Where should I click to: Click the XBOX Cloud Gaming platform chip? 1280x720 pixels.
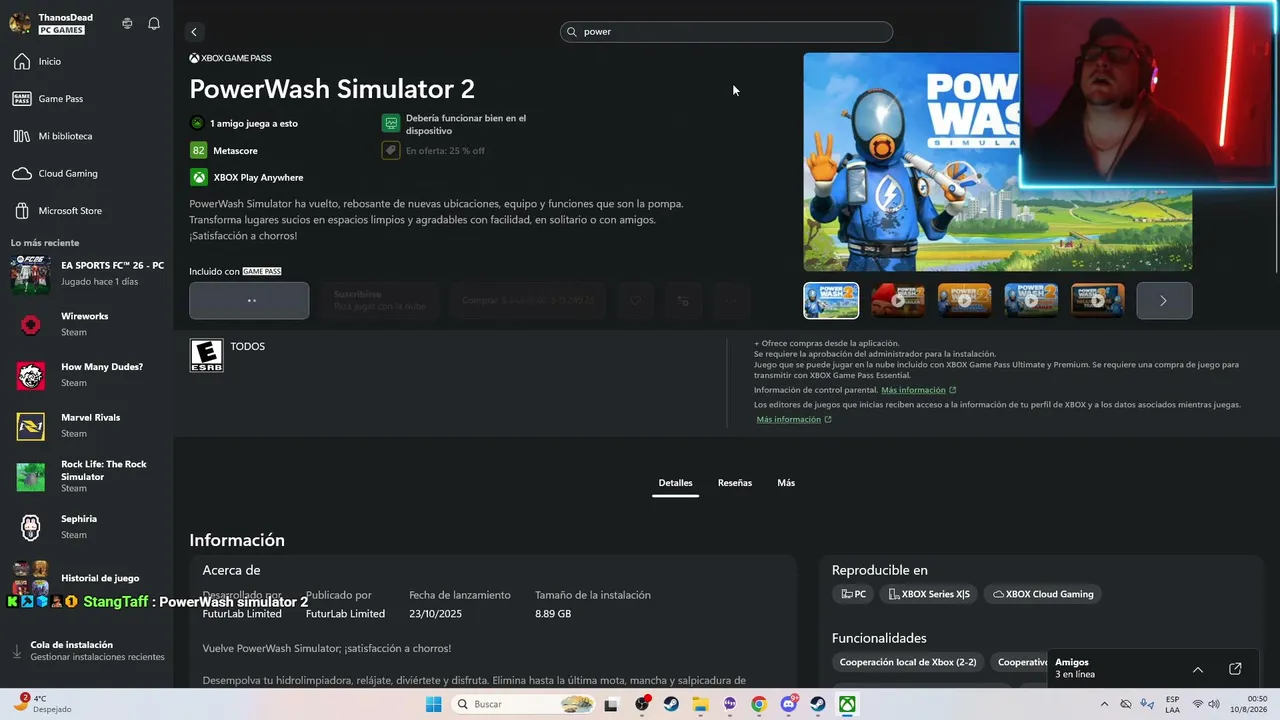click(x=1043, y=594)
